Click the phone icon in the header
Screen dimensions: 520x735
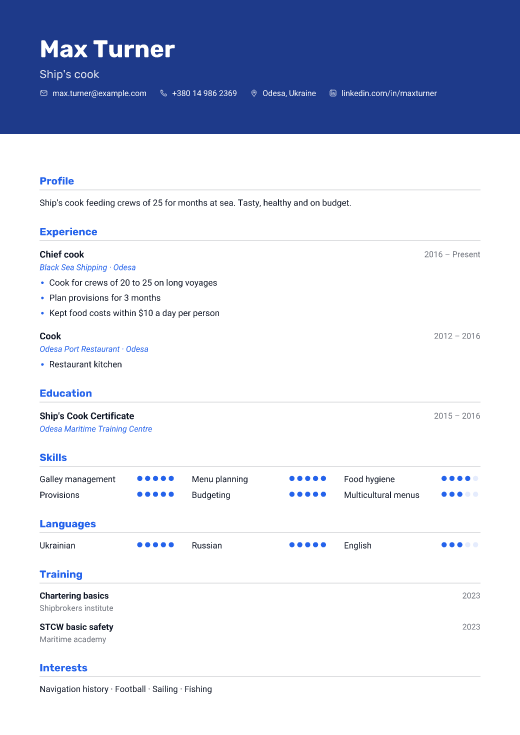coord(163,93)
